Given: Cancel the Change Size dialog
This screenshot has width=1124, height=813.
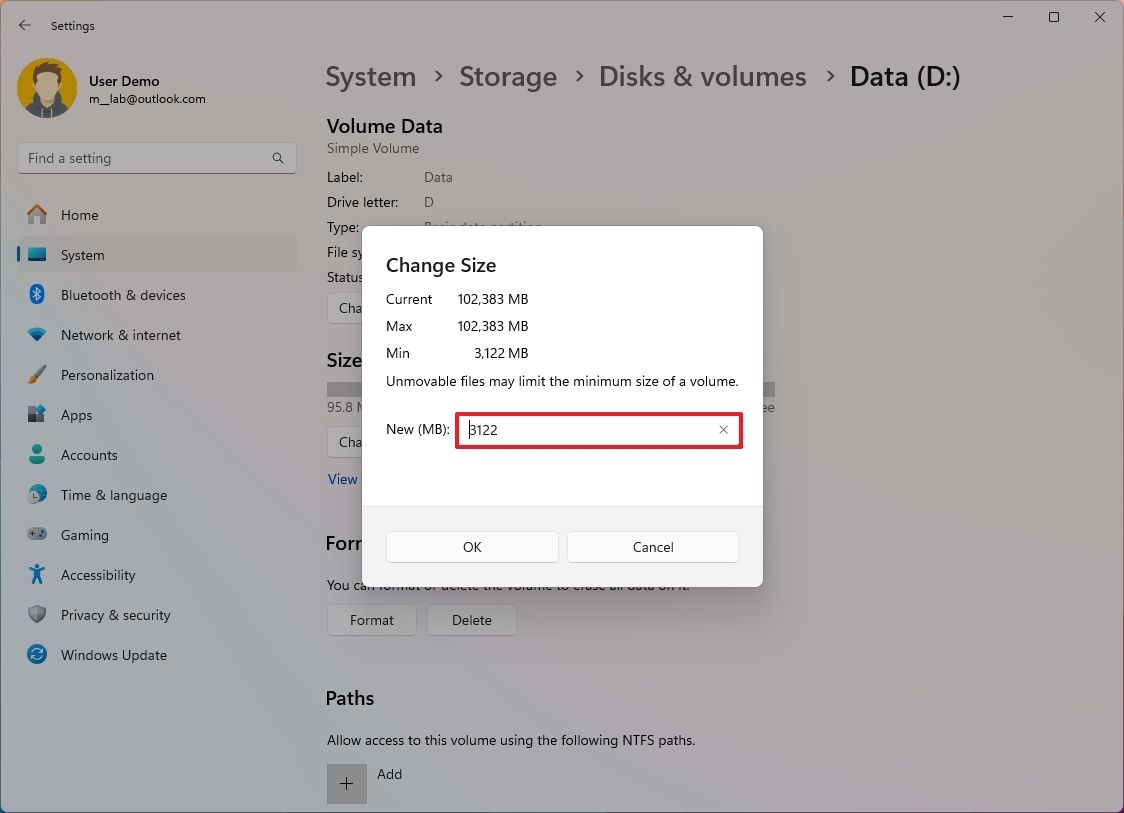Looking at the screenshot, I should coord(652,547).
